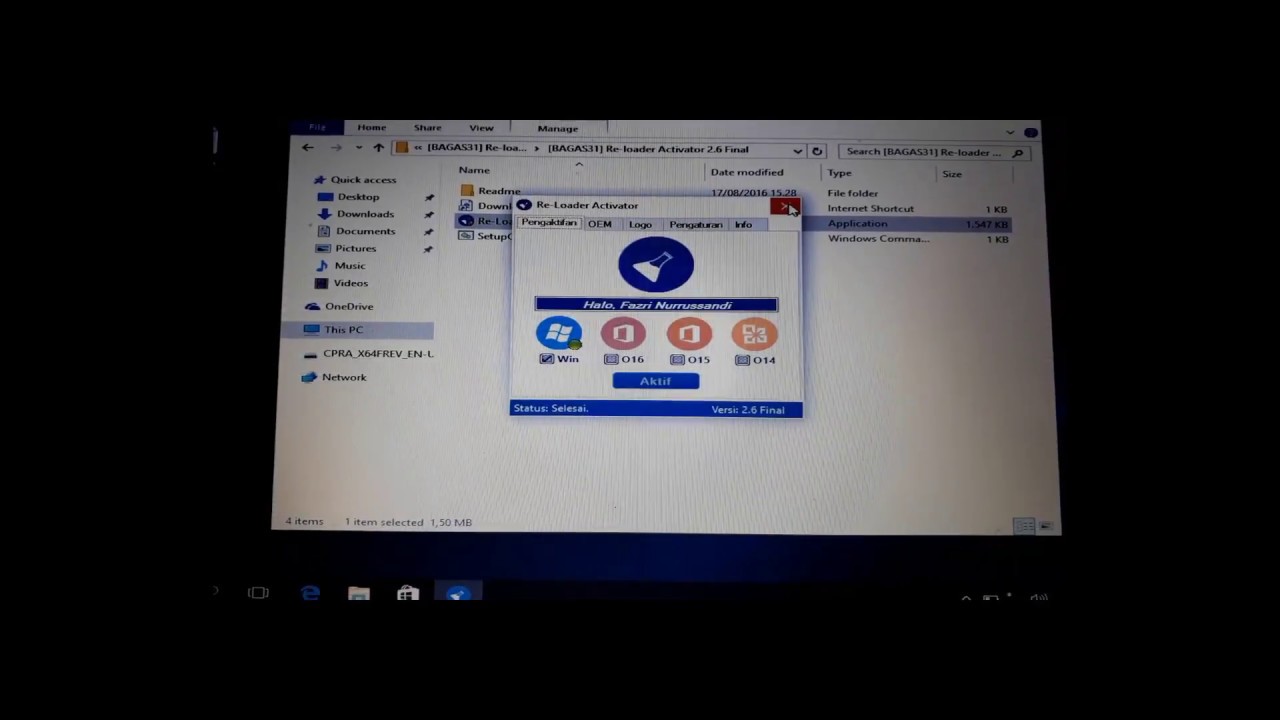Screen dimensions: 1280x720
Task: Click the Re-Loader Activator title bar icon
Action: pos(524,205)
